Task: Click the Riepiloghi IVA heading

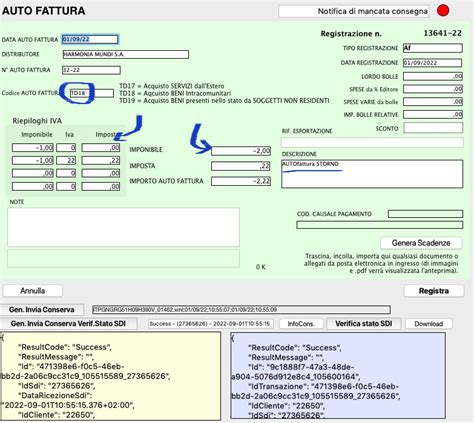Action: tap(37, 121)
